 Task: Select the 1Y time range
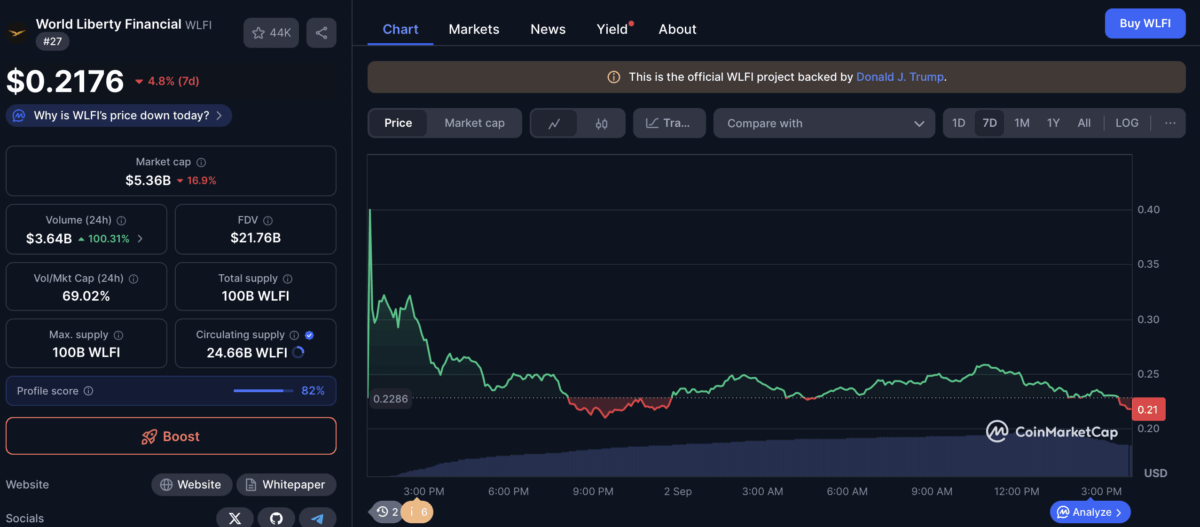1053,123
